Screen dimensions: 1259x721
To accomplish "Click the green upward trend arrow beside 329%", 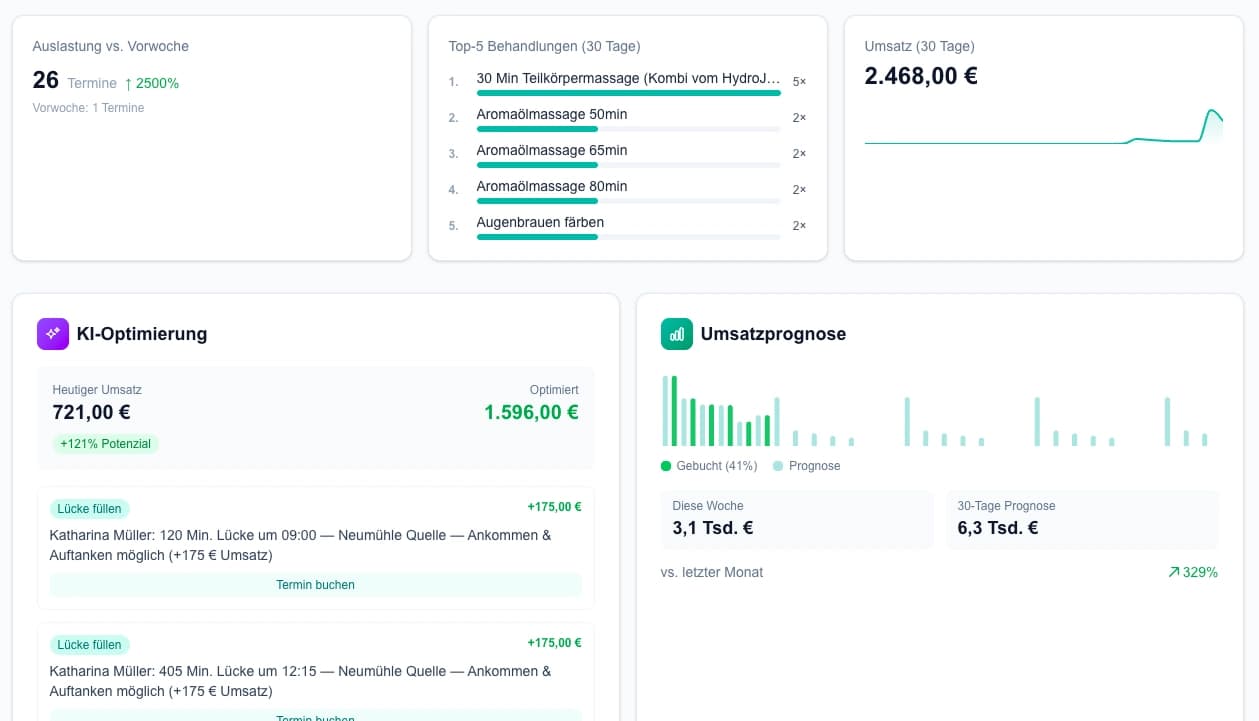I will [1172, 572].
